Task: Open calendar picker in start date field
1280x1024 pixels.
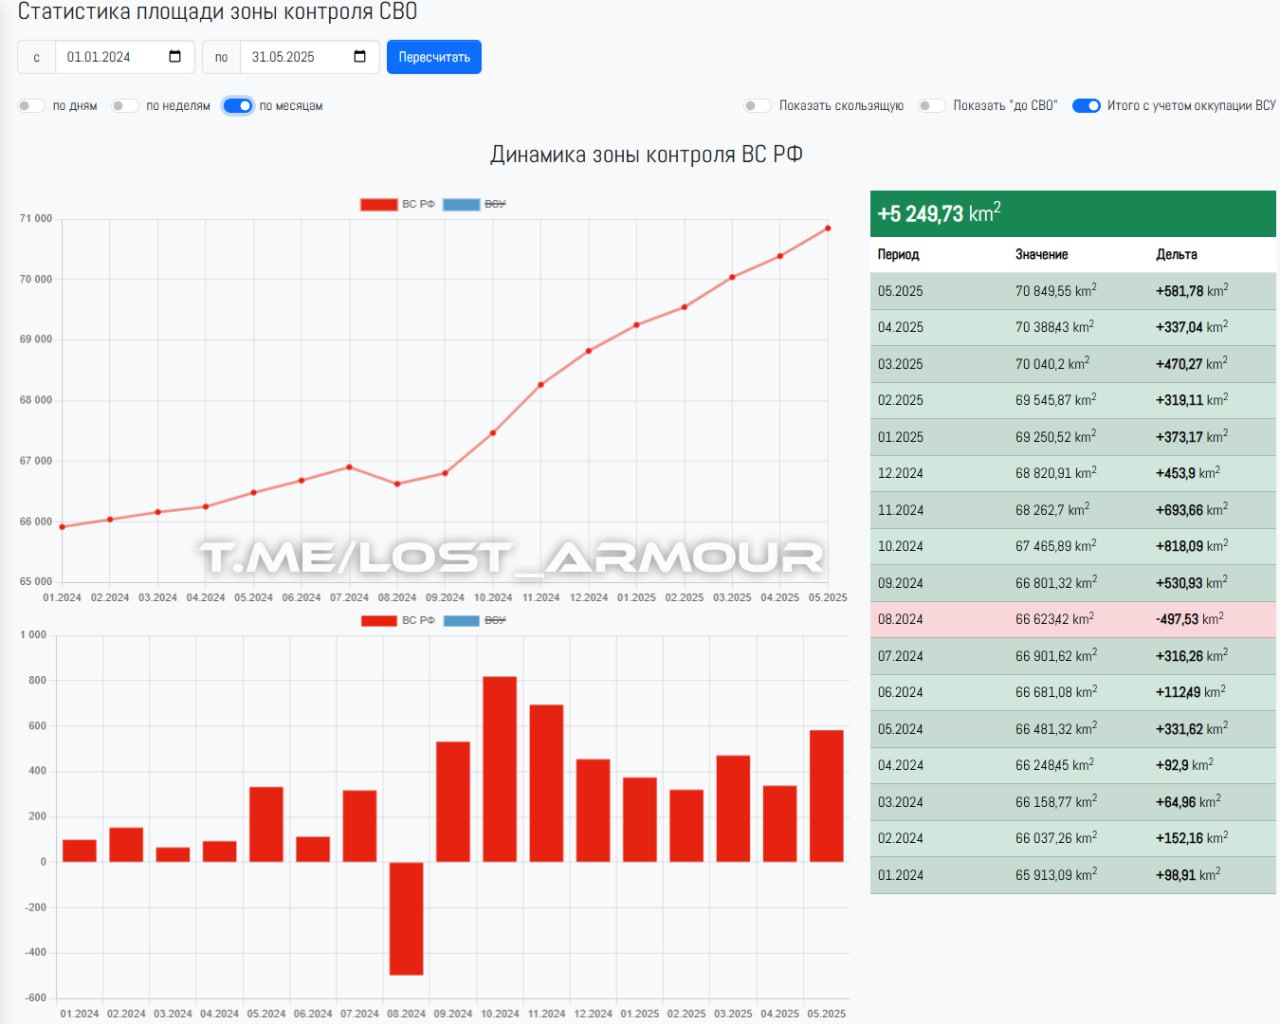Action: (175, 57)
